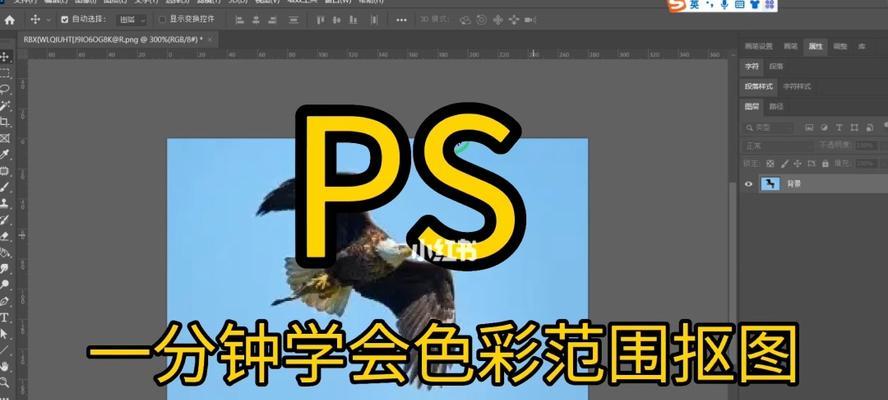Open the three-dots more align options
Viewport: 888px width, 400px height.
pyautogui.click(x=402, y=20)
